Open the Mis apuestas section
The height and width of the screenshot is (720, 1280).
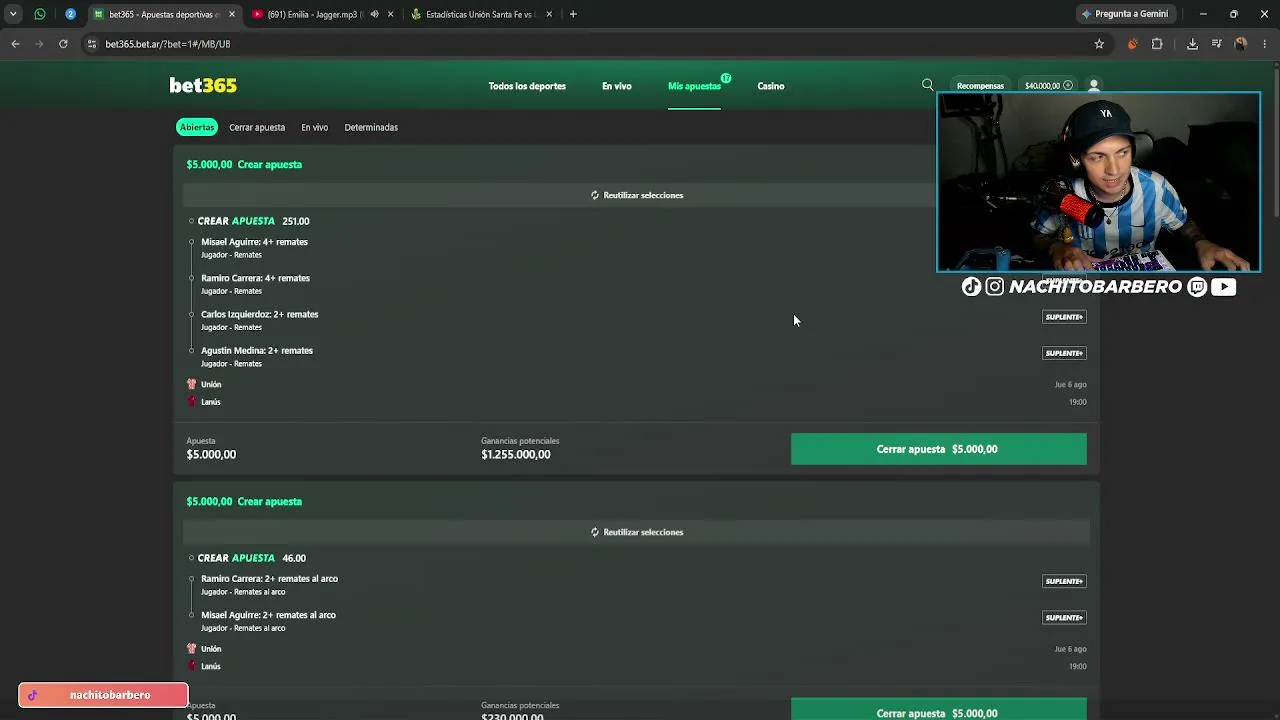[x=694, y=86]
